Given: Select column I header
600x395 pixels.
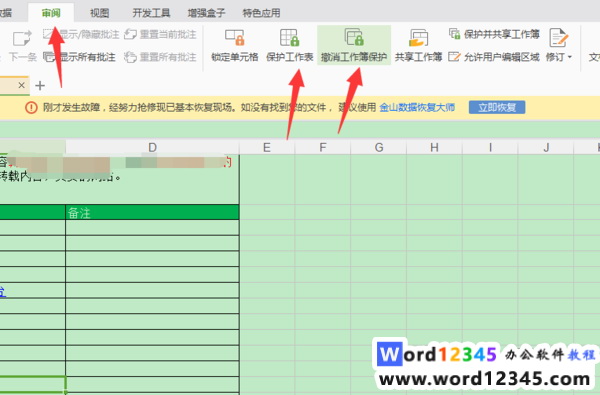Looking at the screenshot, I should (x=490, y=147).
